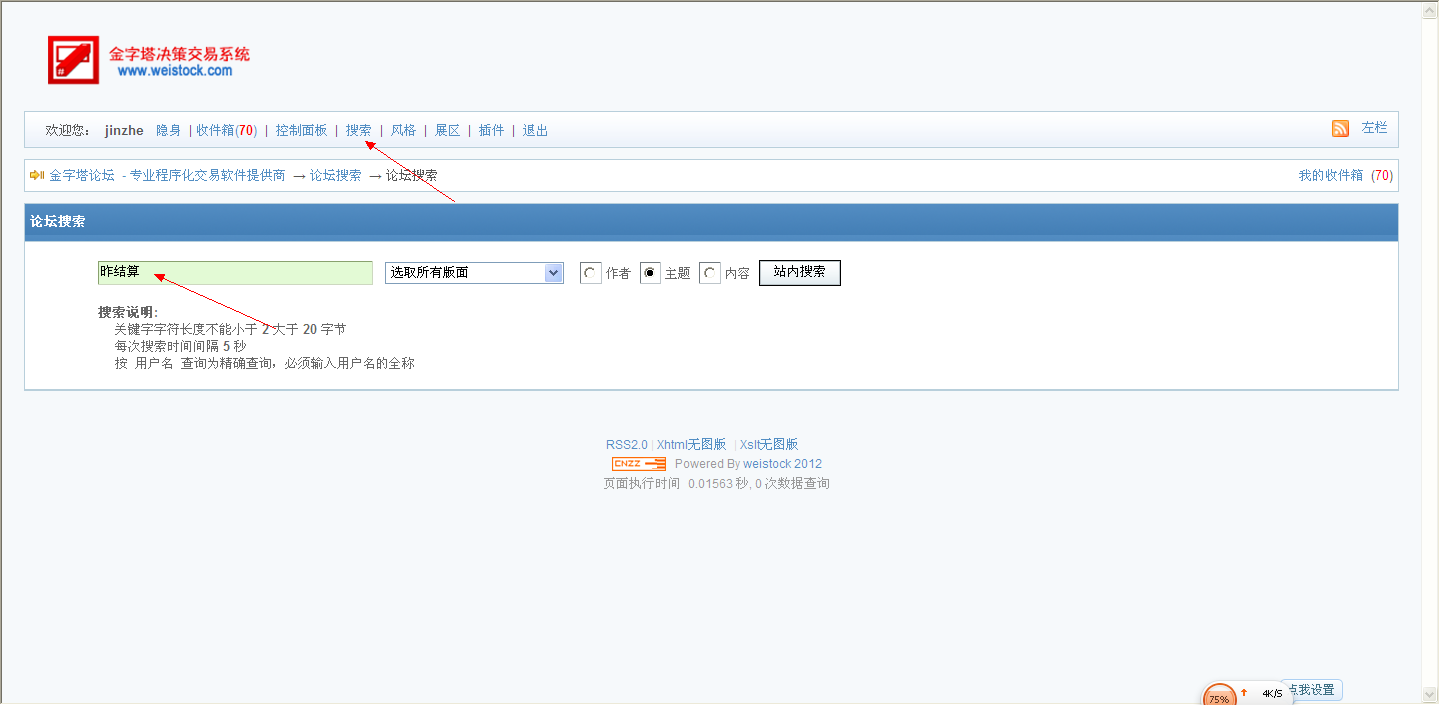
Task: Select the 内容 radio button
Action: [x=710, y=273]
